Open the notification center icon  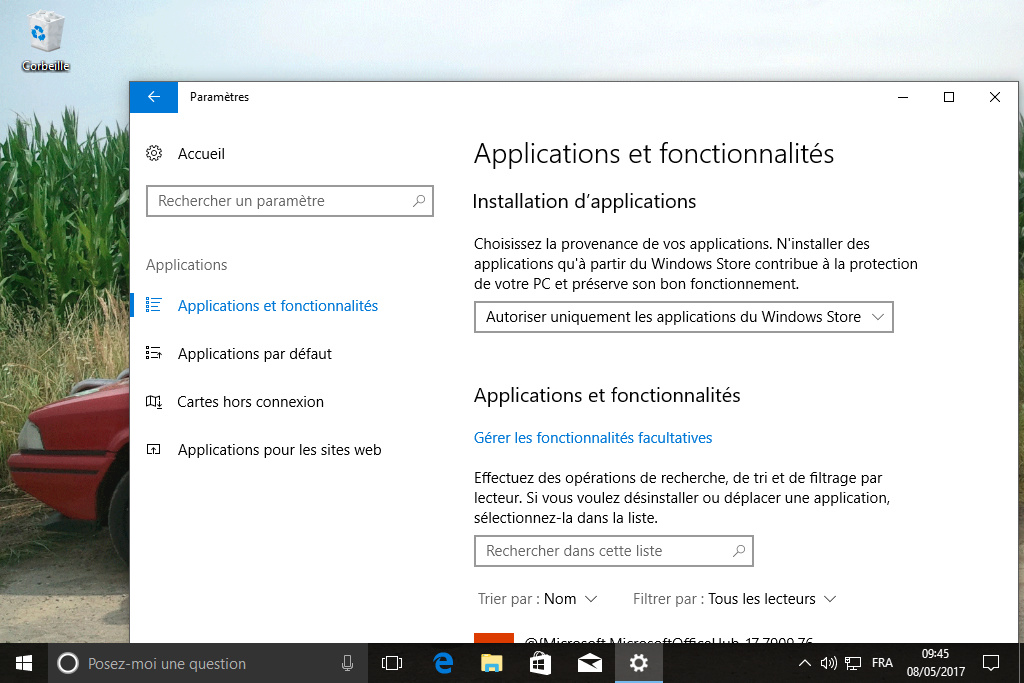tap(990, 663)
